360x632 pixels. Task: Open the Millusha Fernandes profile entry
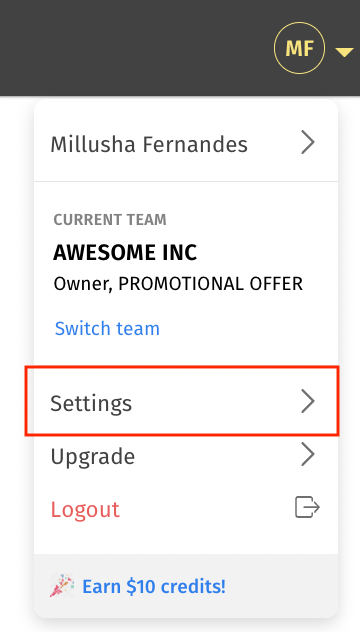(x=186, y=143)
